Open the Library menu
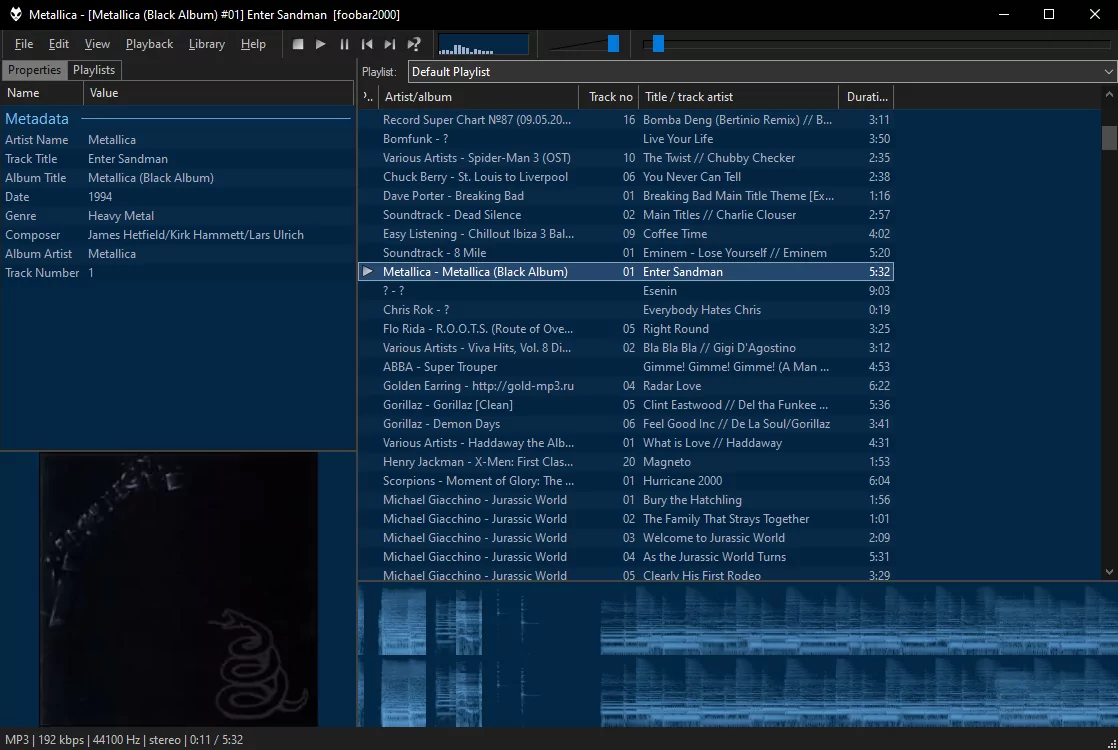 coord(207,44)
